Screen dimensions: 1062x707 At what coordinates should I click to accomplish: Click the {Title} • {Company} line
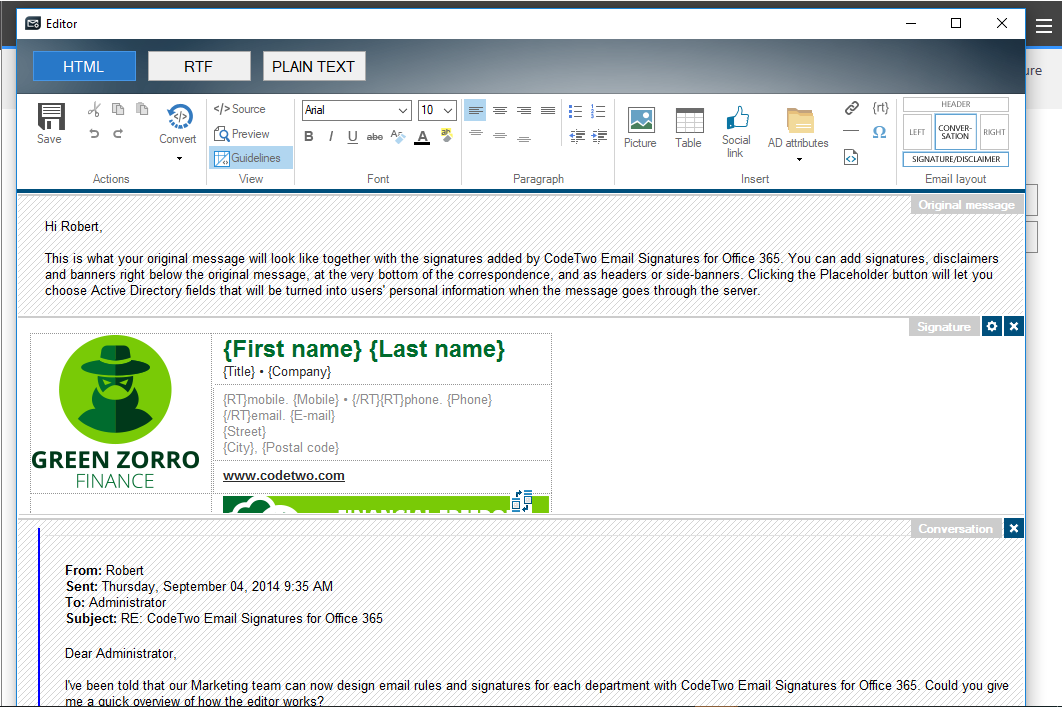[277, 372]
